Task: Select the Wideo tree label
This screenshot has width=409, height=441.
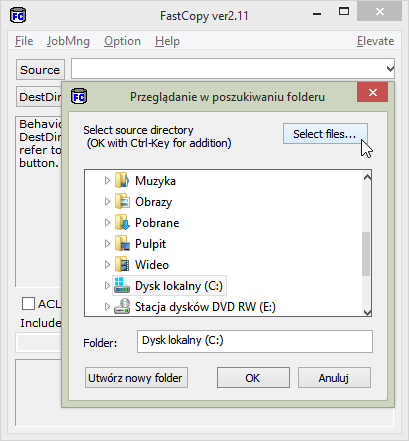Action: pos(152,265)
